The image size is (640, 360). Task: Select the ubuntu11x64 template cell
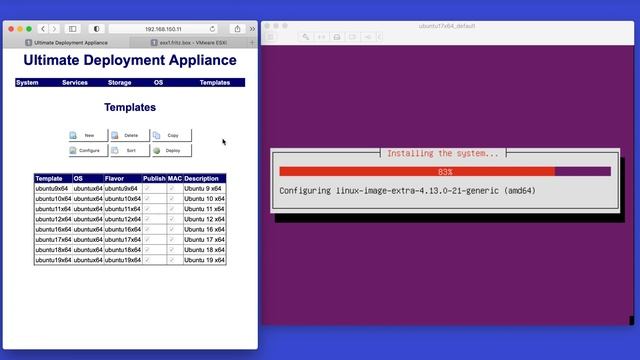(53, 209)
